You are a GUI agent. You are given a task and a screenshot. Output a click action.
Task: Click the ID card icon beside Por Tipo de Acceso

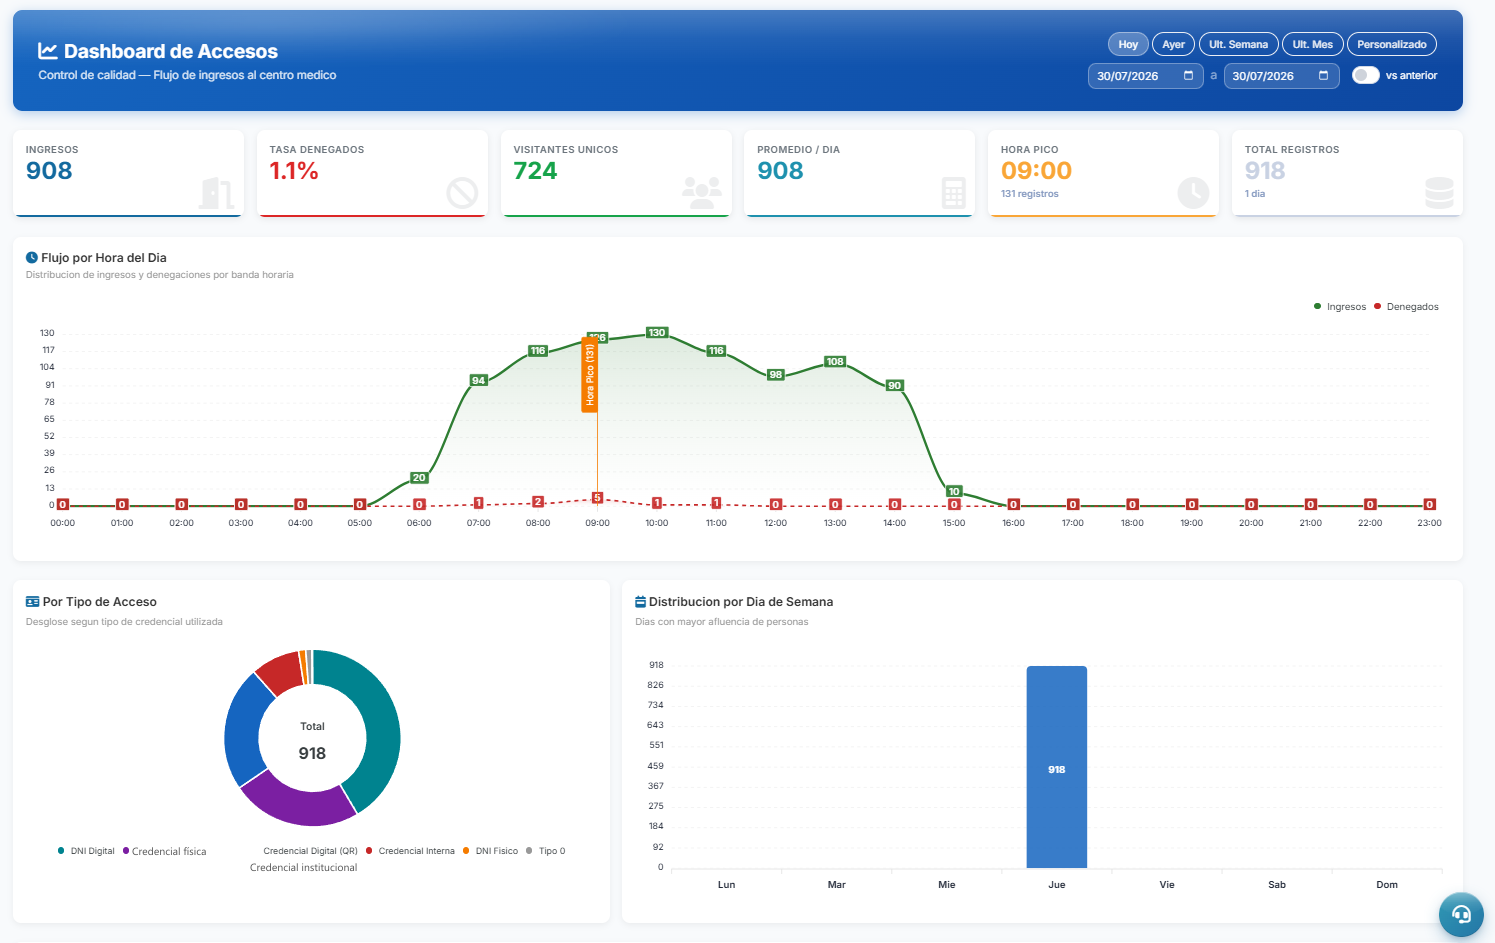33,602
